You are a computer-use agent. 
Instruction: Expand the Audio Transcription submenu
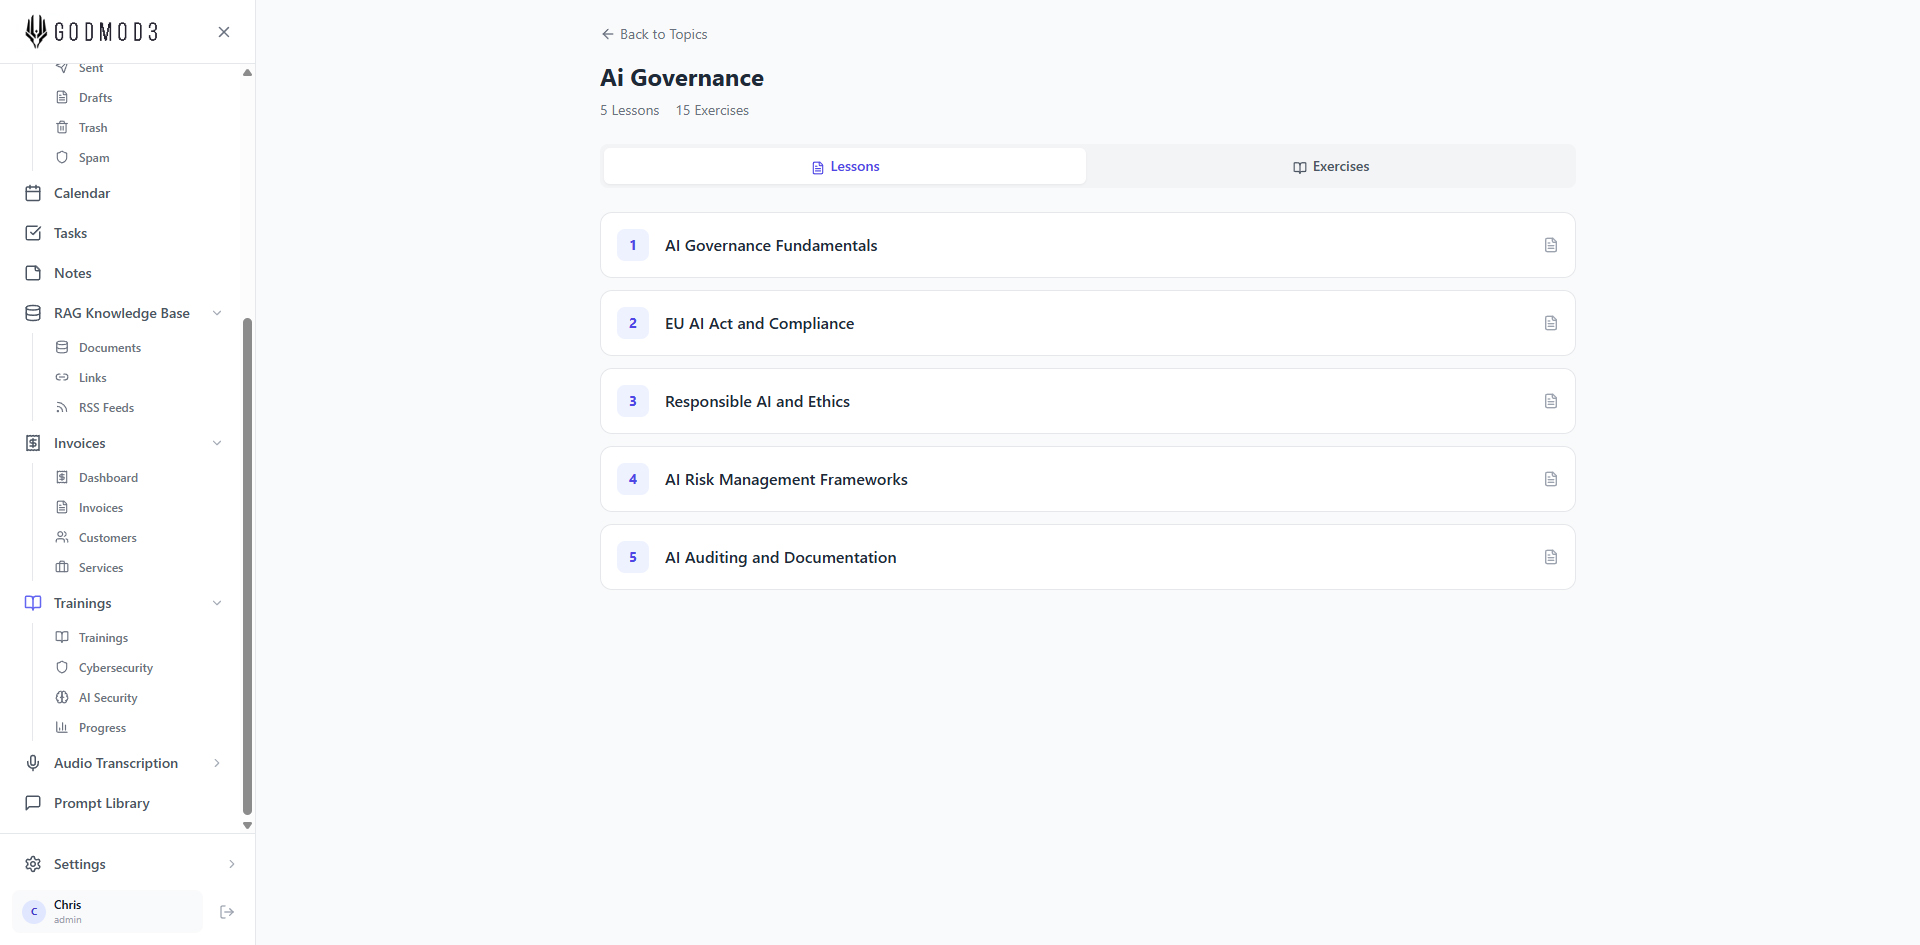217,763
